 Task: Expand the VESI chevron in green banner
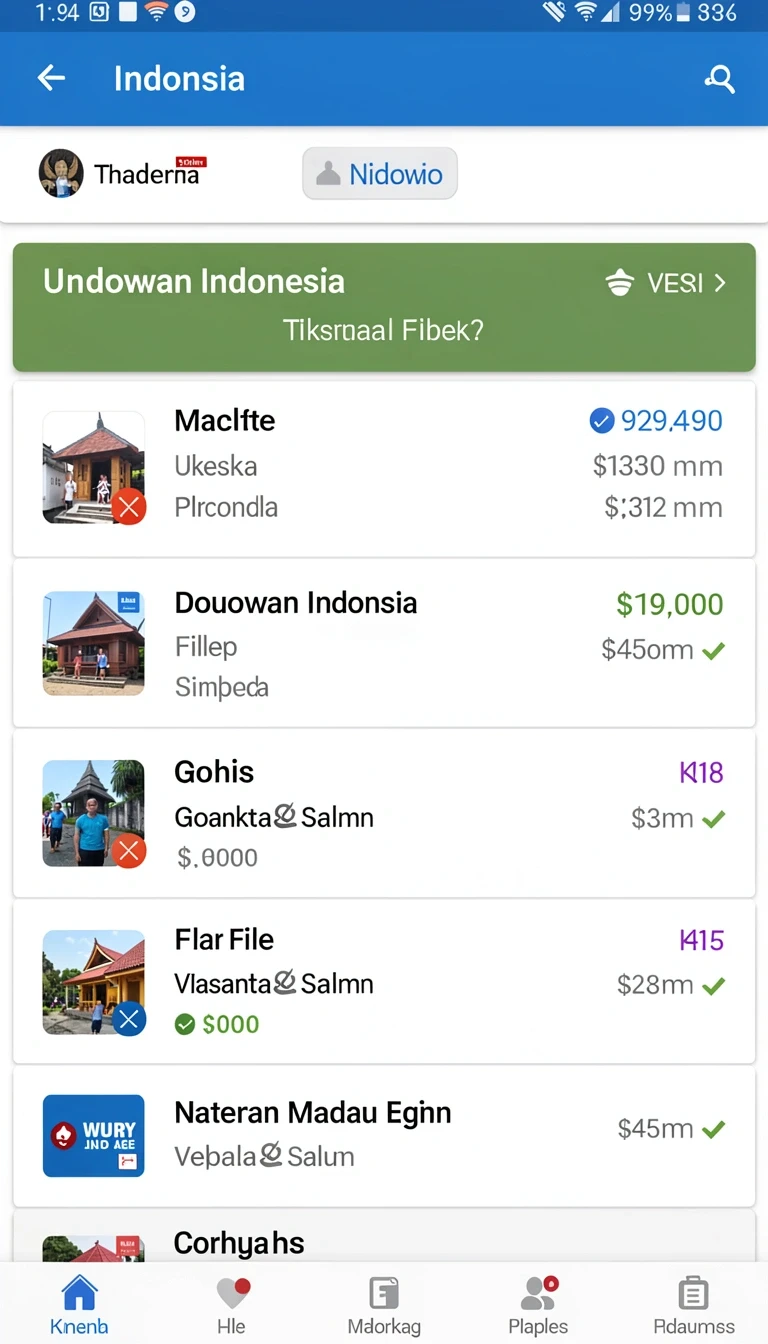click(x=719, y=283)
